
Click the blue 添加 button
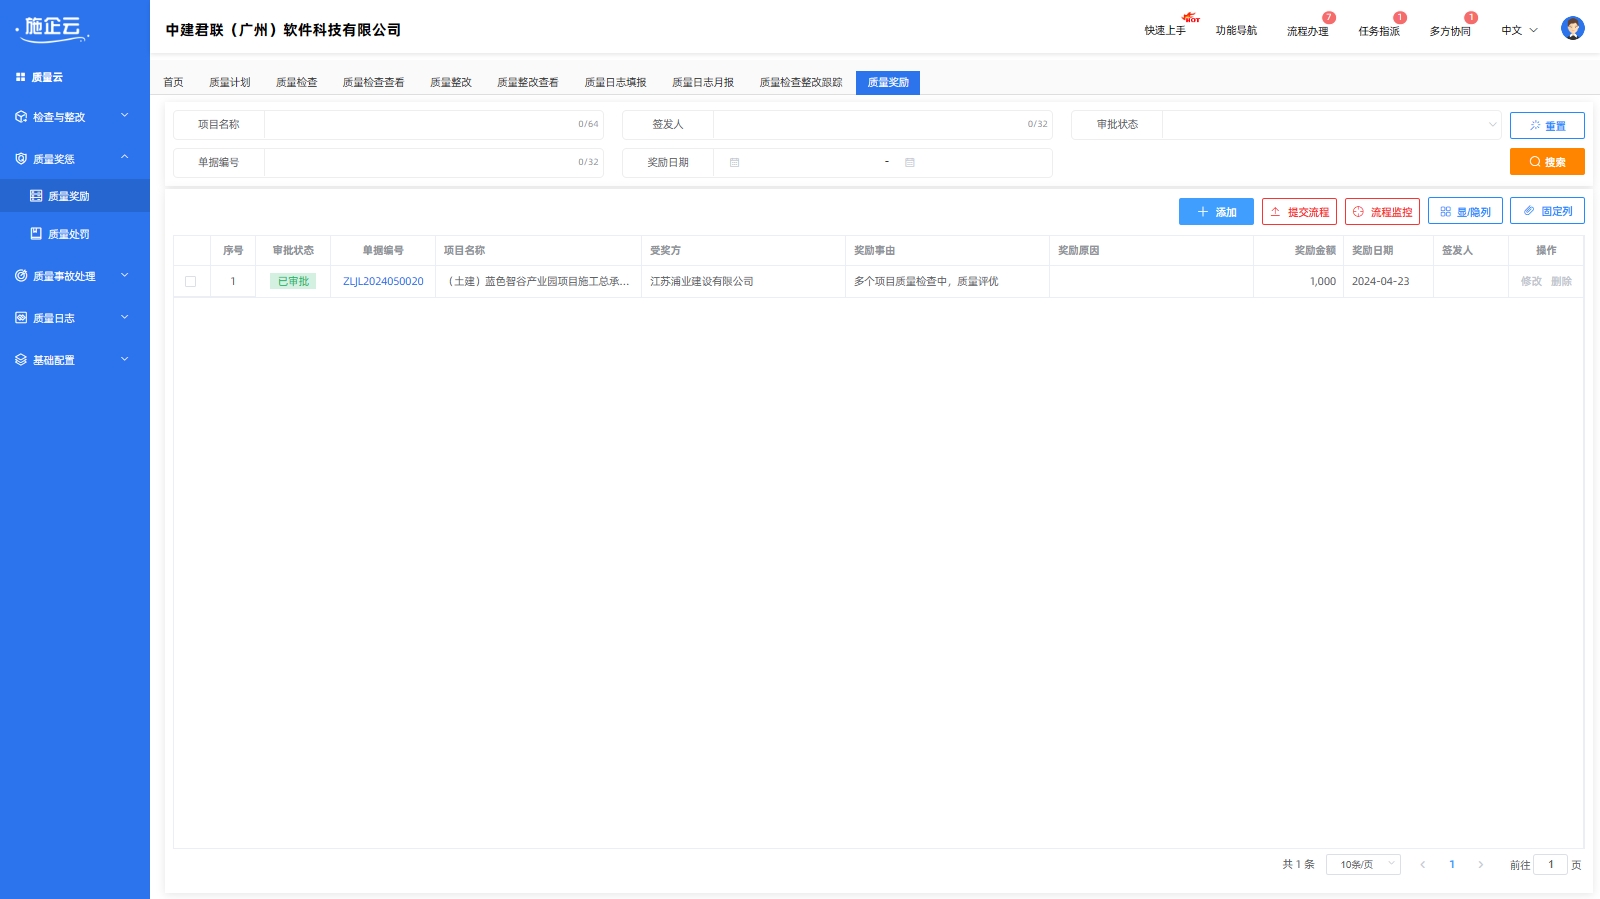(x=1215, y=212)
